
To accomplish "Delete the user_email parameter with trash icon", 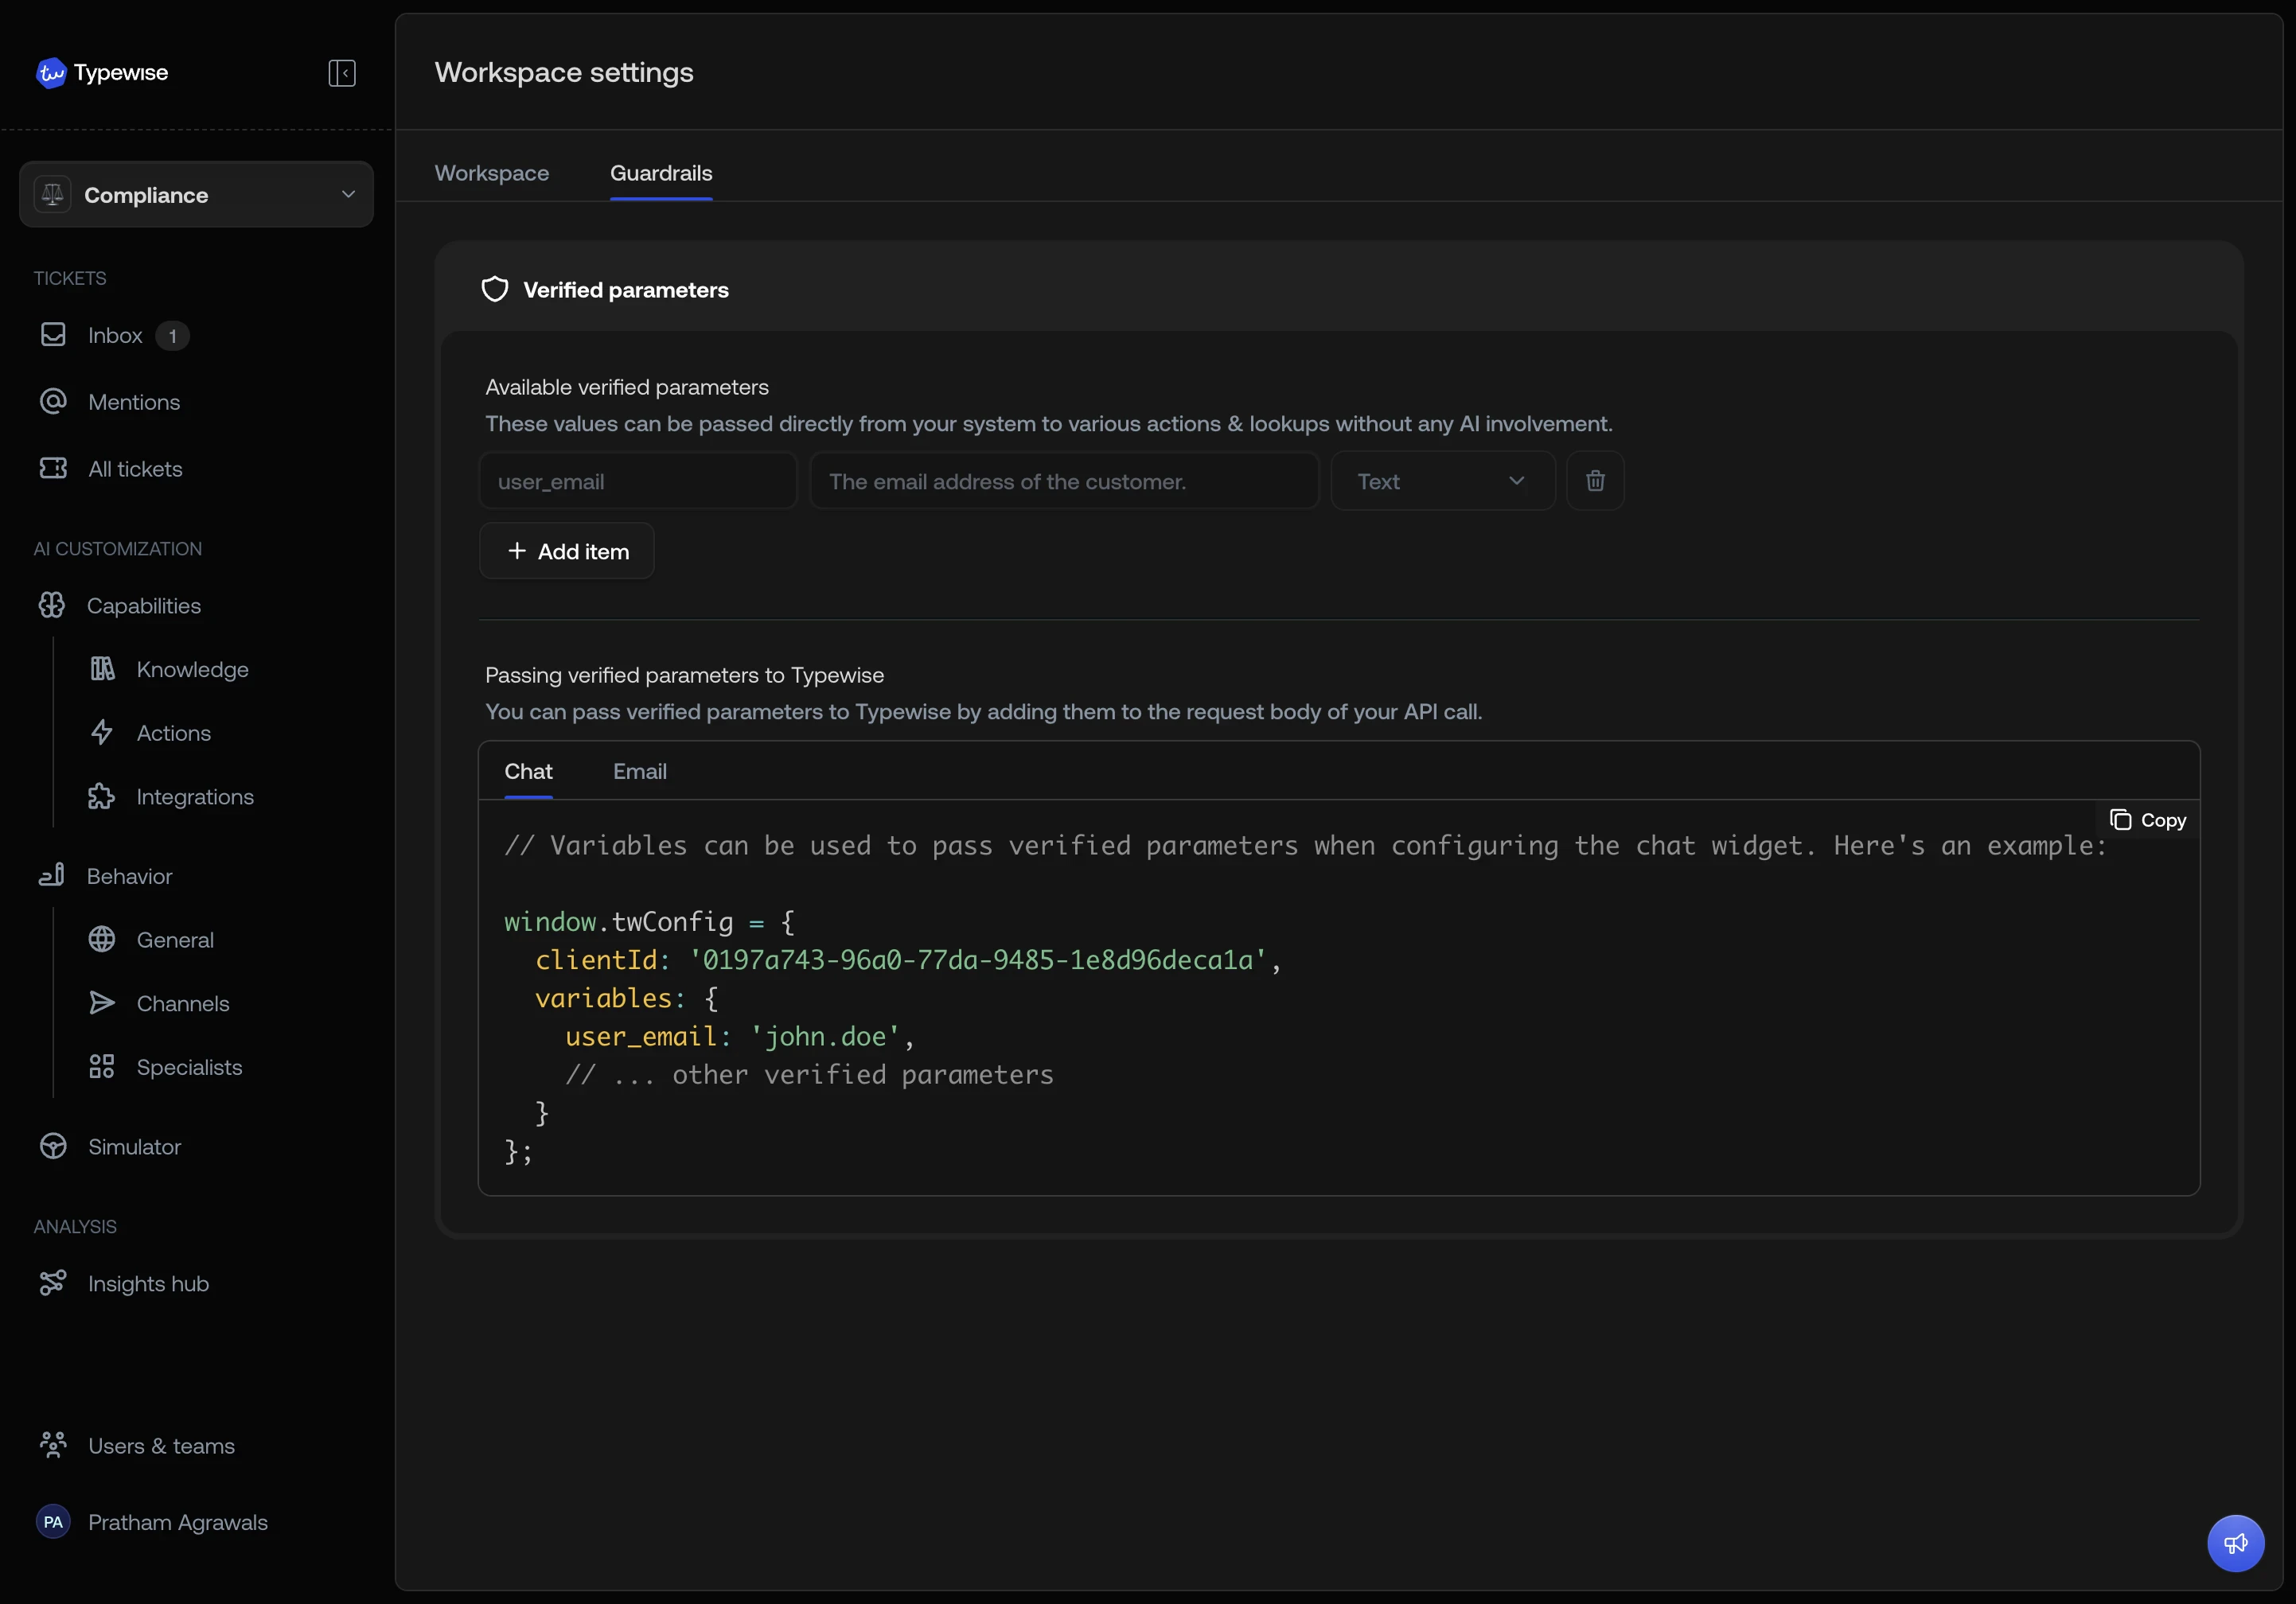I will click(x=1594, y=481).
